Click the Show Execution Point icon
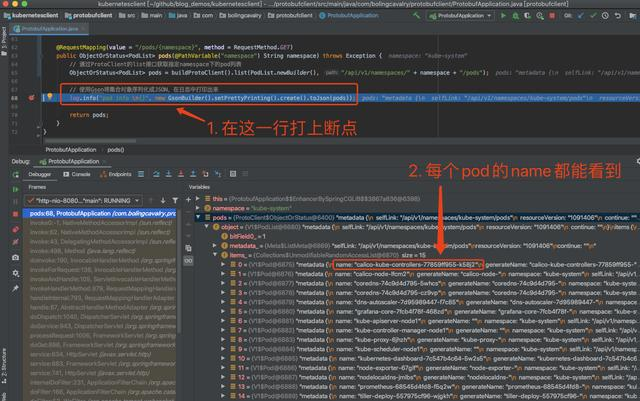640x401 pixels. [141, 174]
